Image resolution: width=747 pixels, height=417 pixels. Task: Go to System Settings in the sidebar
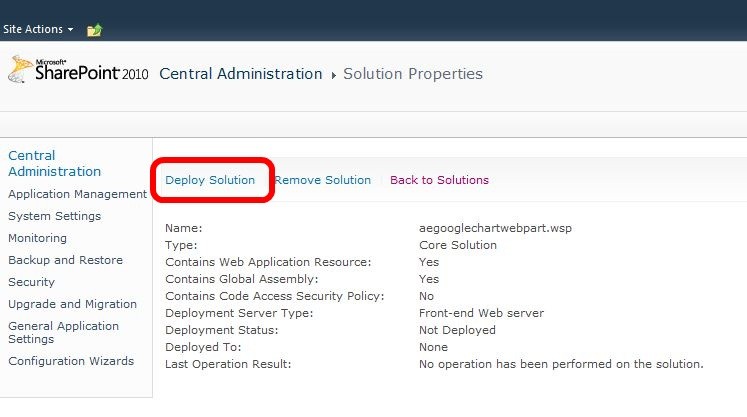[x=54, y=216]
